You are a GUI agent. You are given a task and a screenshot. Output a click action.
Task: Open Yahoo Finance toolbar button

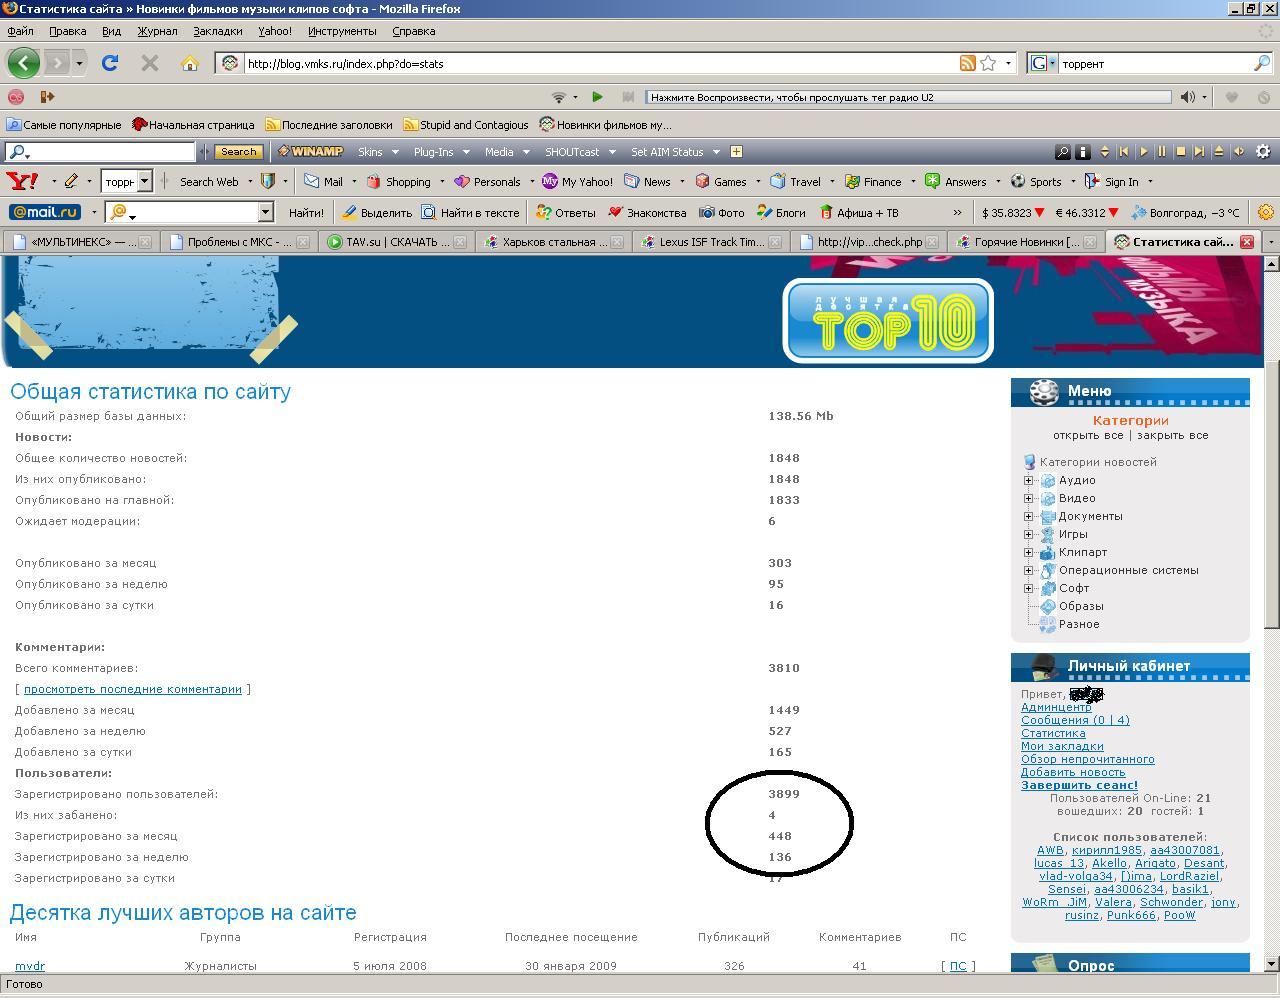click(873, 181)
